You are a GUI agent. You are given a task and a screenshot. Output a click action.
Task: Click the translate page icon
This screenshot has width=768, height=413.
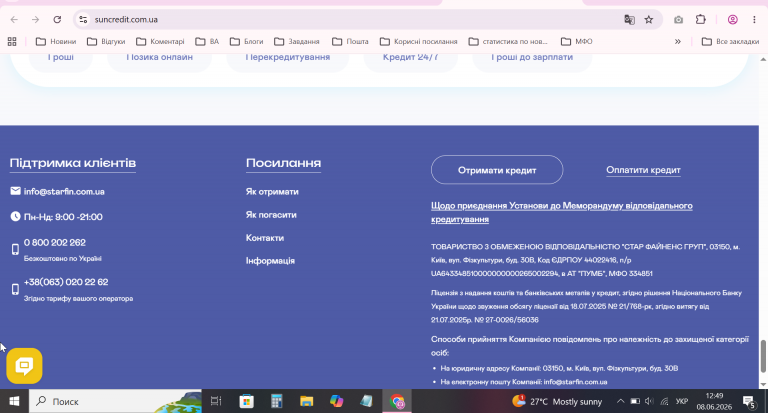(x=629, y=20)
